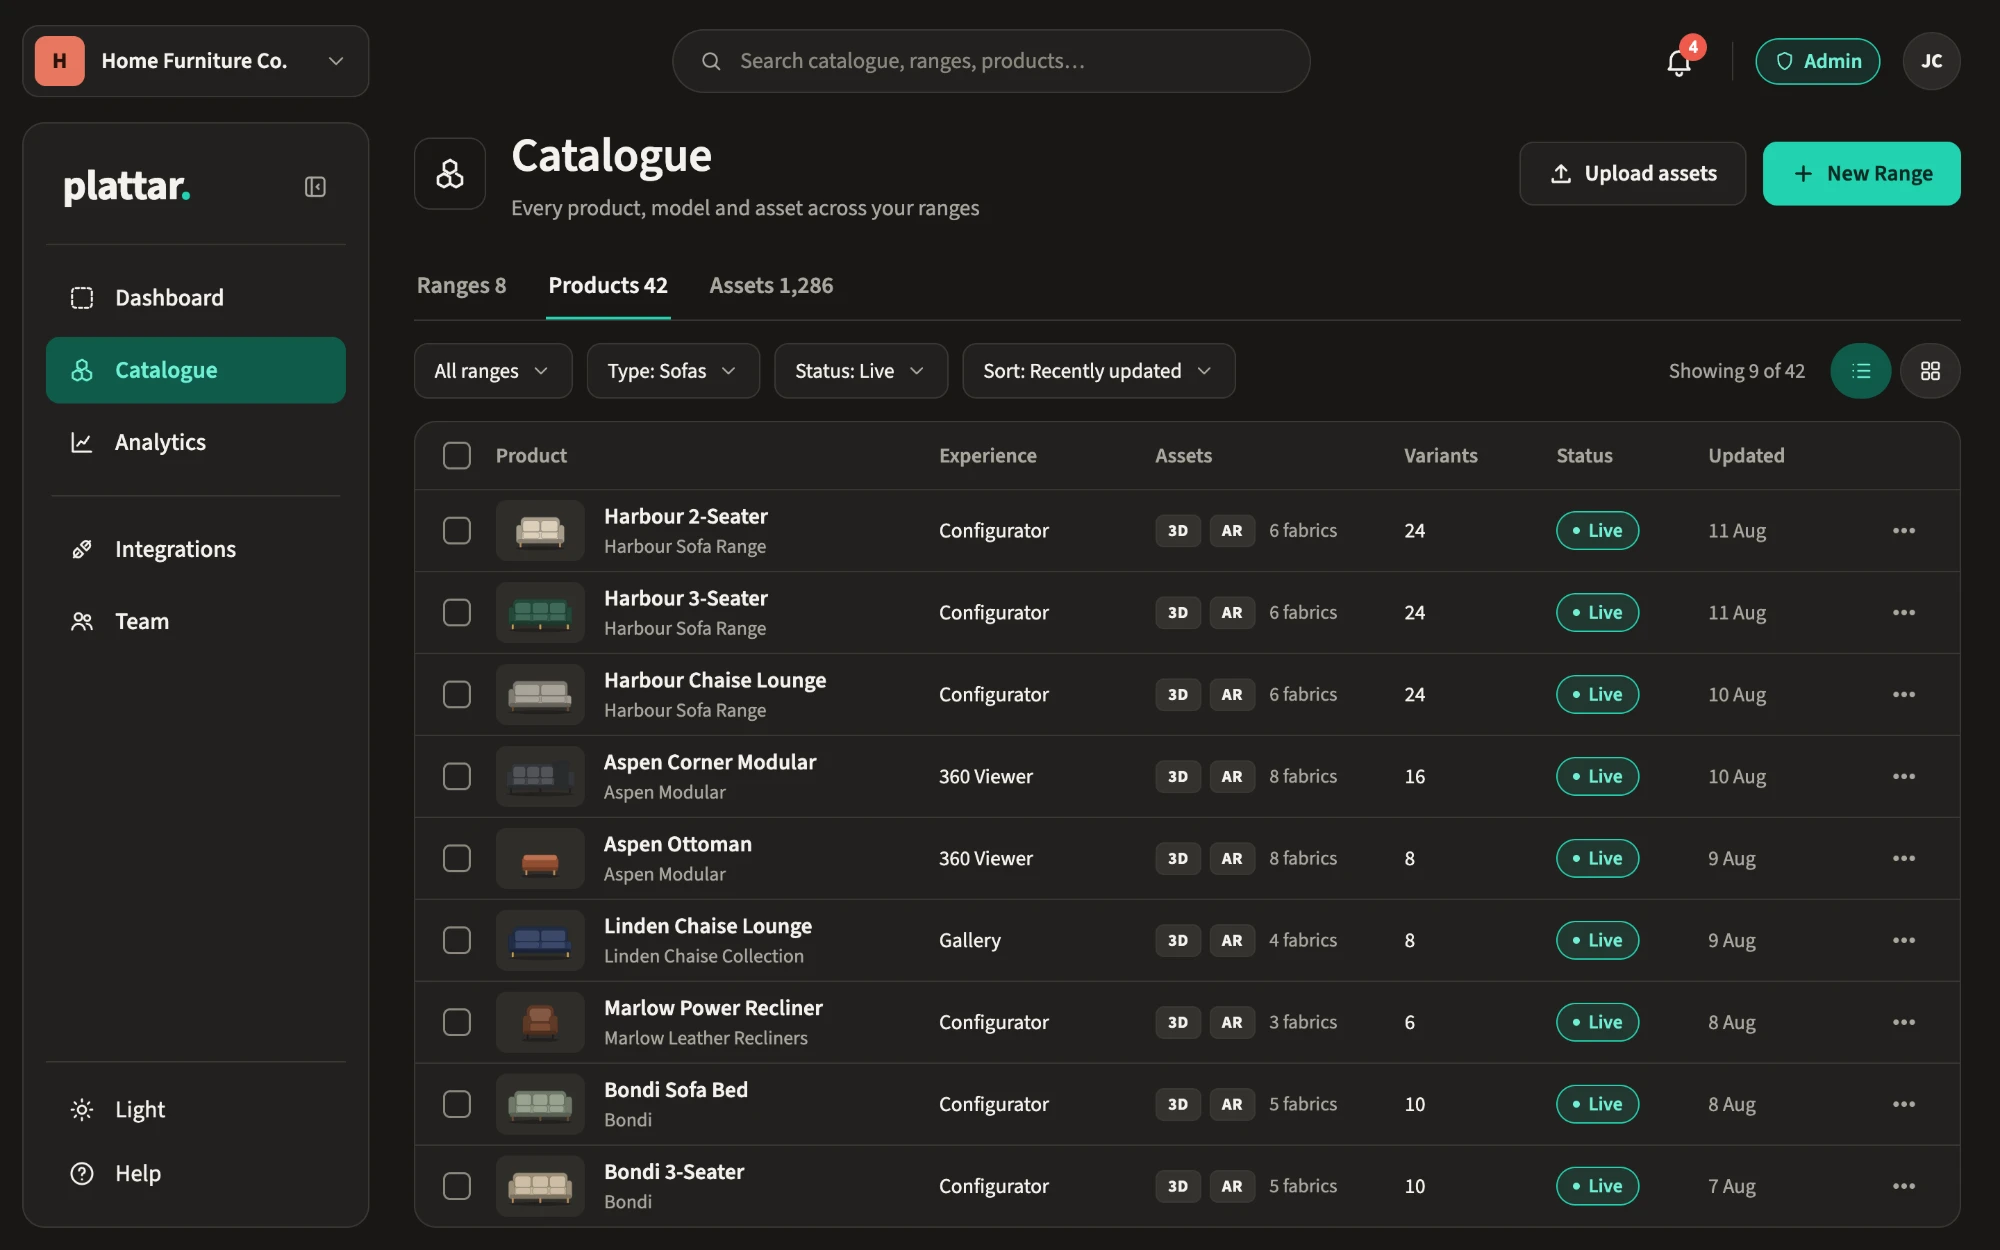The height and width of the screenshot is (1250, 2000).
Task: Open more options for Harbour Chaise Lounge
Action: (1904, 695)
